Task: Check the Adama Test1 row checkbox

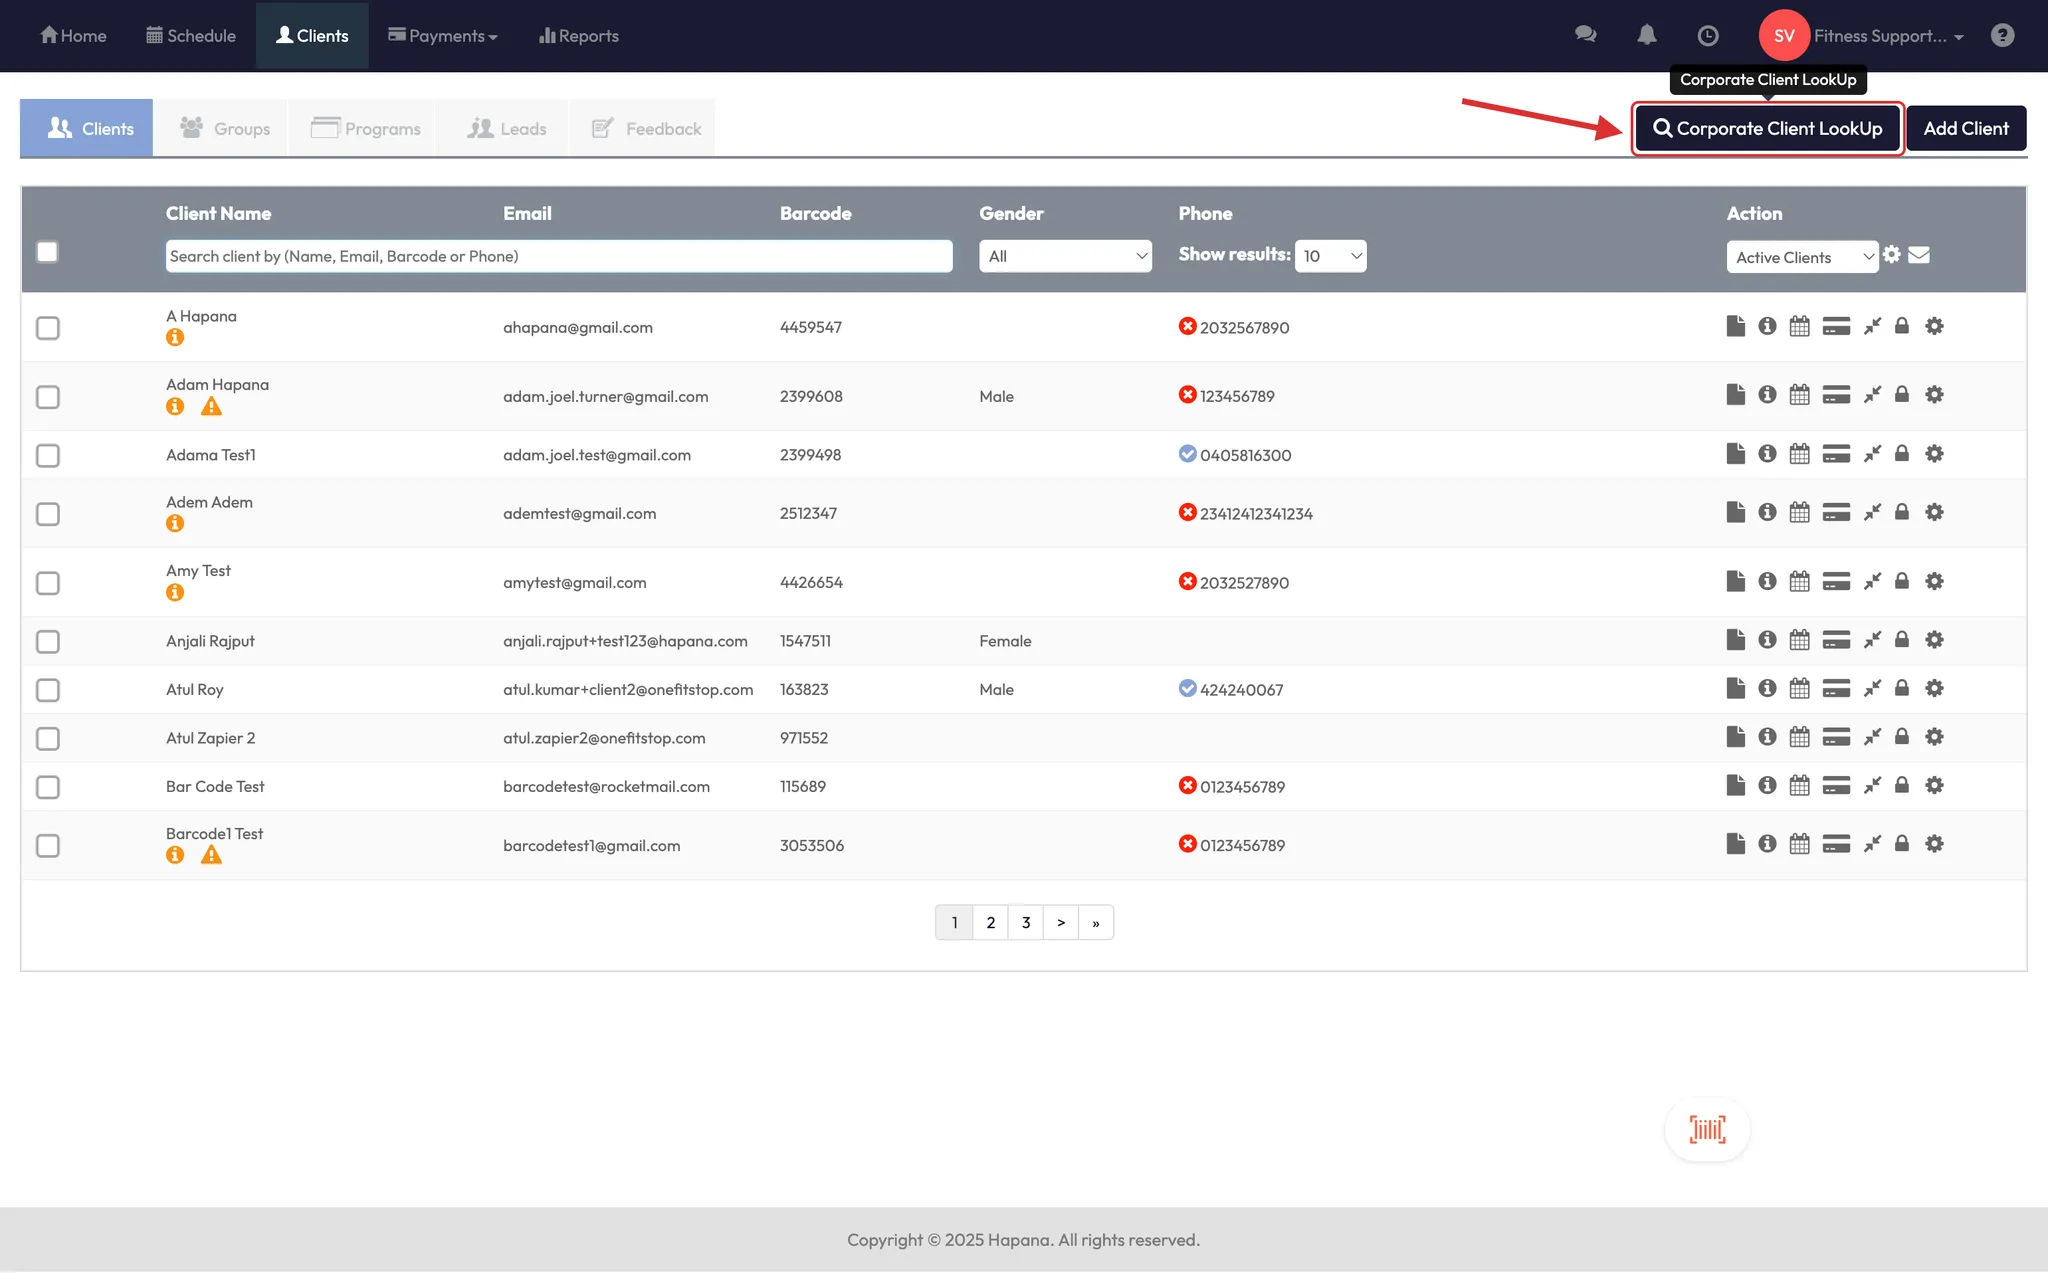Action: tap(48, 456)
